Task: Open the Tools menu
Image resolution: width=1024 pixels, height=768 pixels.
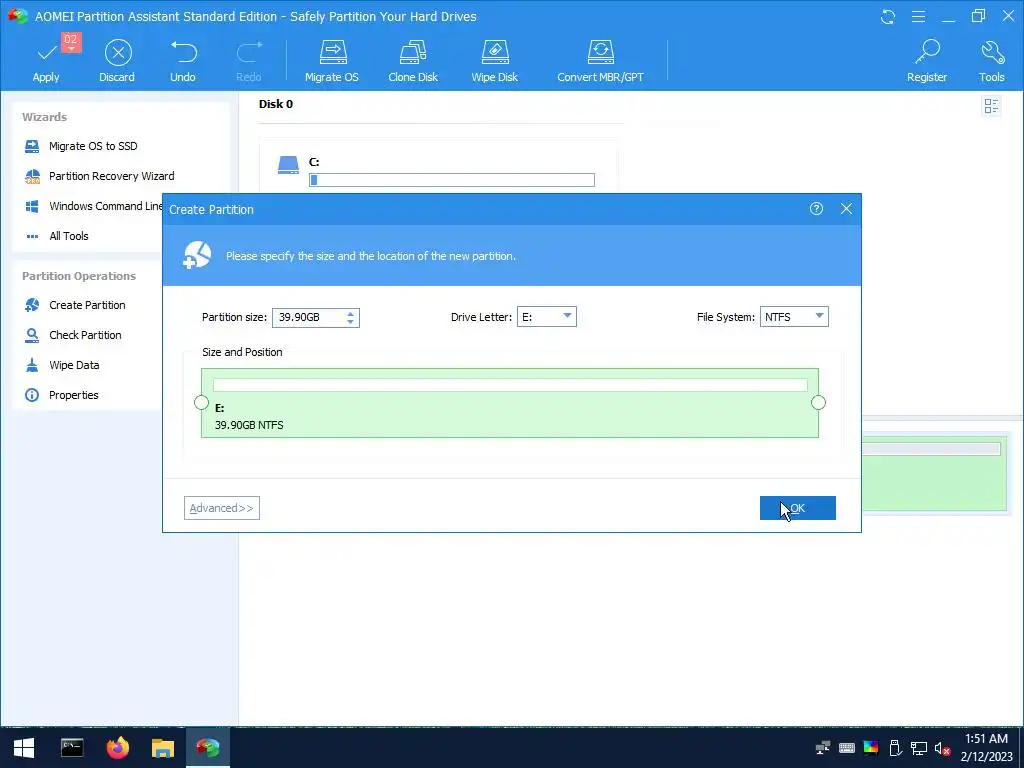Action: 991,61
